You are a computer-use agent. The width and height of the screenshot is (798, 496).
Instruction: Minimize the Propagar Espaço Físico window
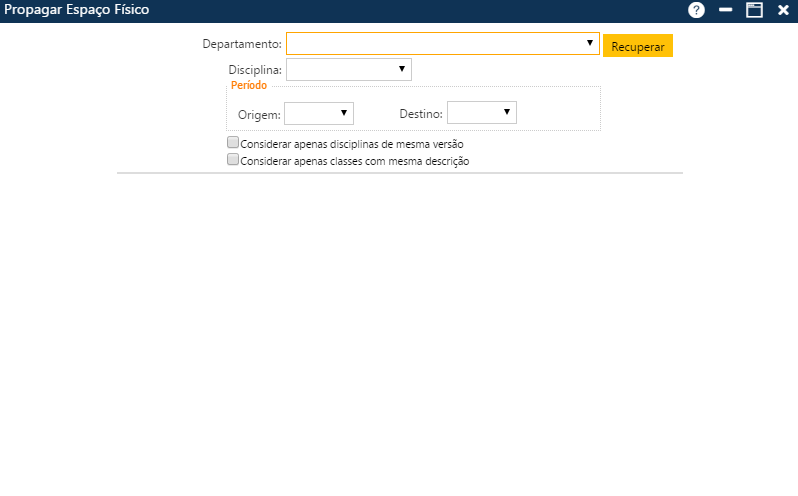(x=726, y=10)
